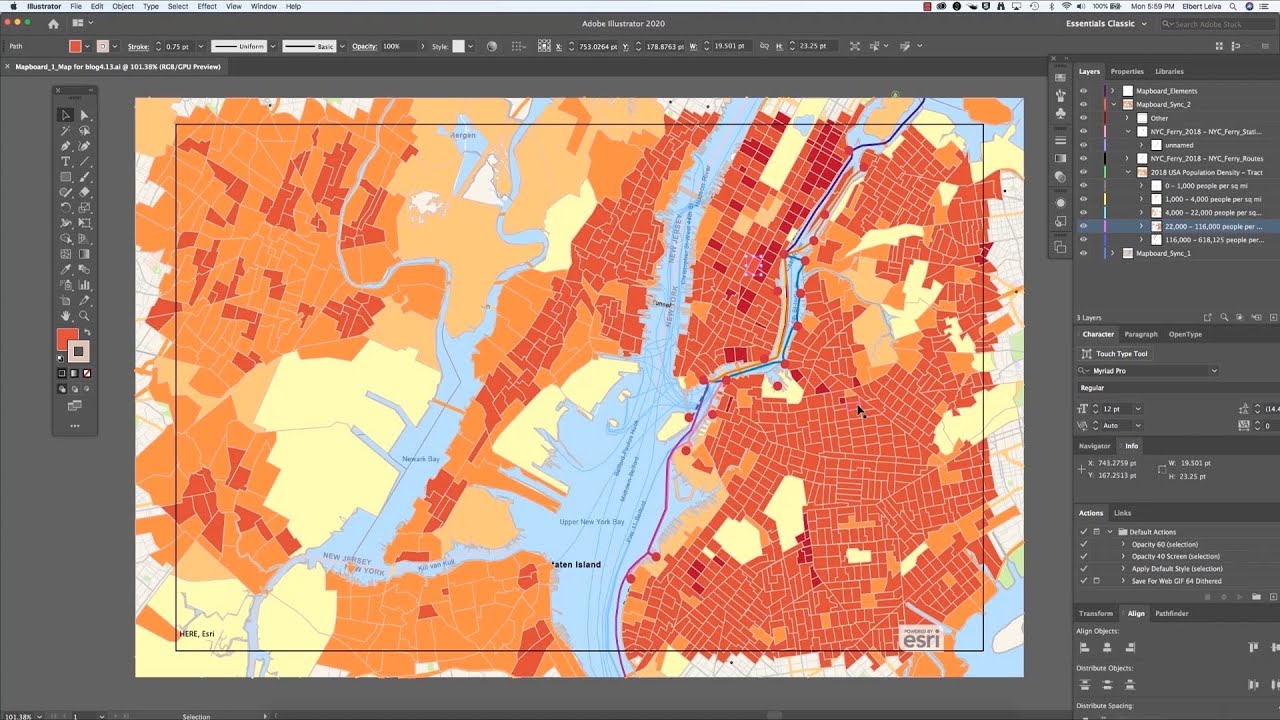Open the Essentials Classic workspace switcher

point(1106,23)
